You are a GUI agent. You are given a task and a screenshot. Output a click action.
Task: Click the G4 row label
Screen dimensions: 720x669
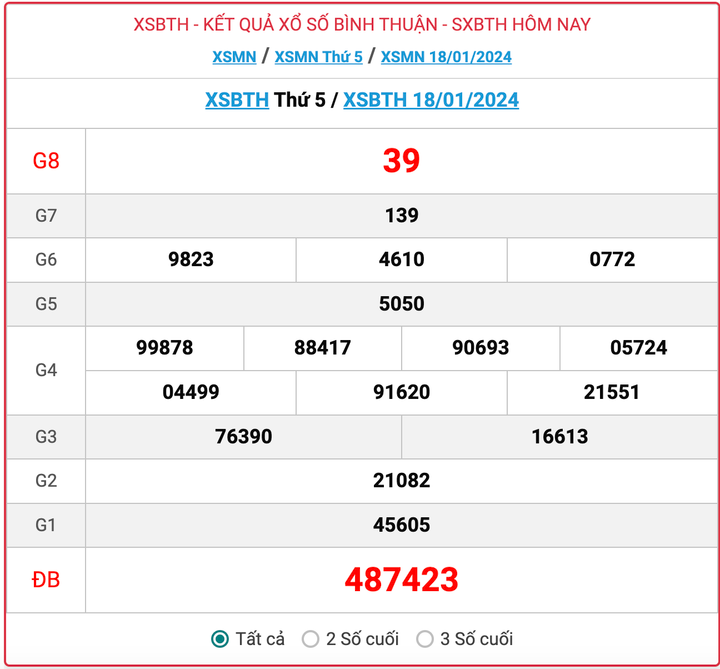click(x=46, y=370)
